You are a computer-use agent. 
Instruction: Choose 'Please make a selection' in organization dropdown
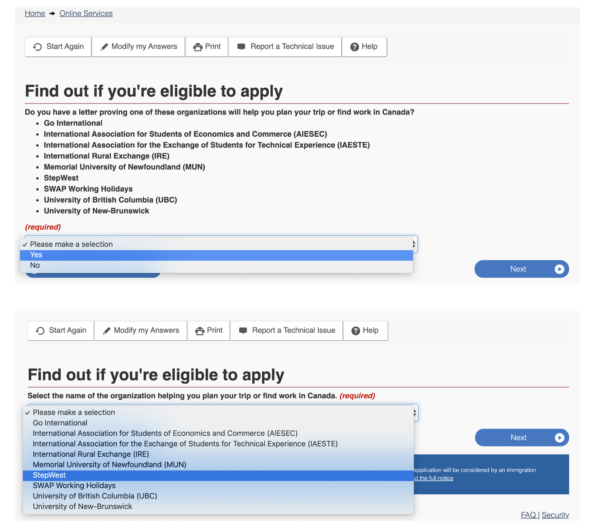(218, 412)
